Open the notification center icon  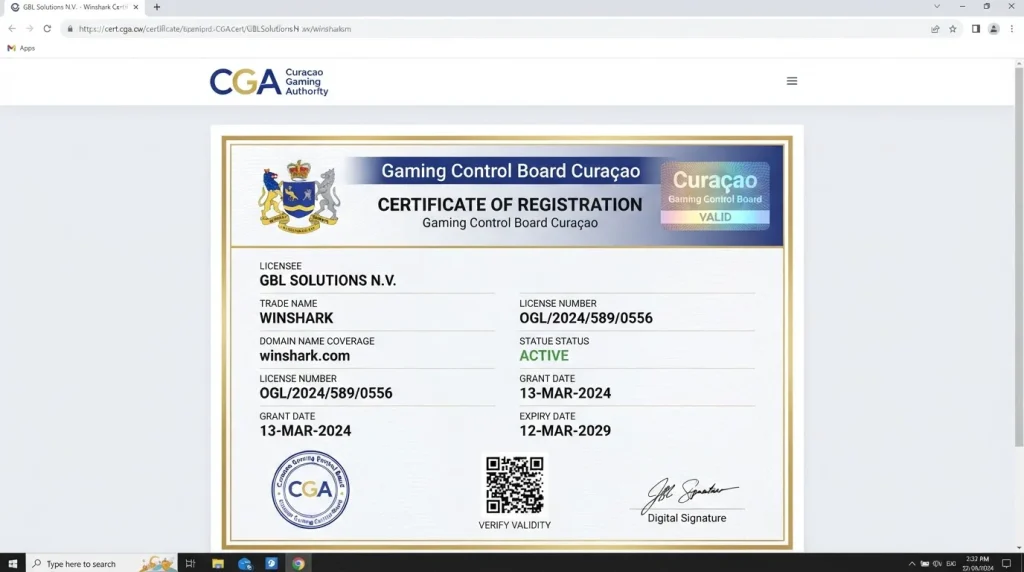click(1006, 564)
